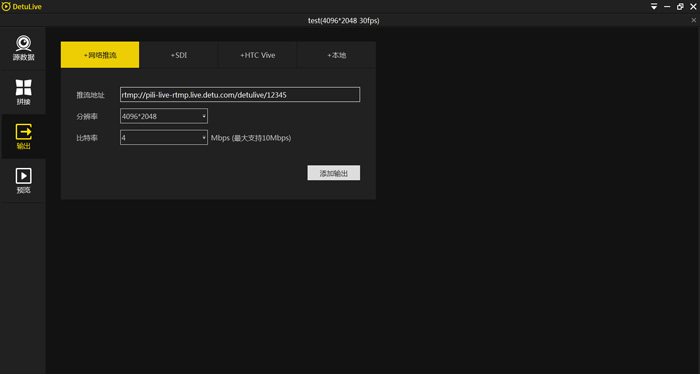This screenshot has height=374, width=700.
Task: Click the Mbps (最大支持10Mbps) hint text
Action: (251, 138)
